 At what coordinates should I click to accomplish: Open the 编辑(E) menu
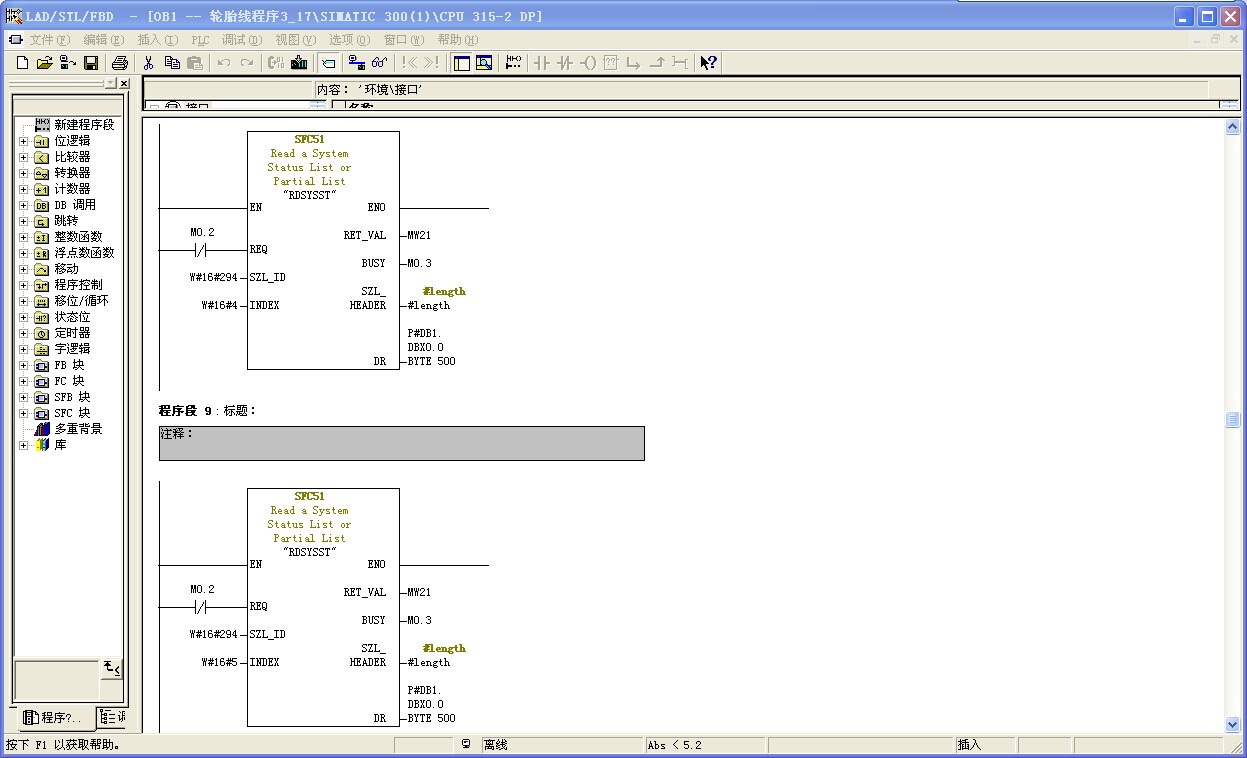click(103, 40)
